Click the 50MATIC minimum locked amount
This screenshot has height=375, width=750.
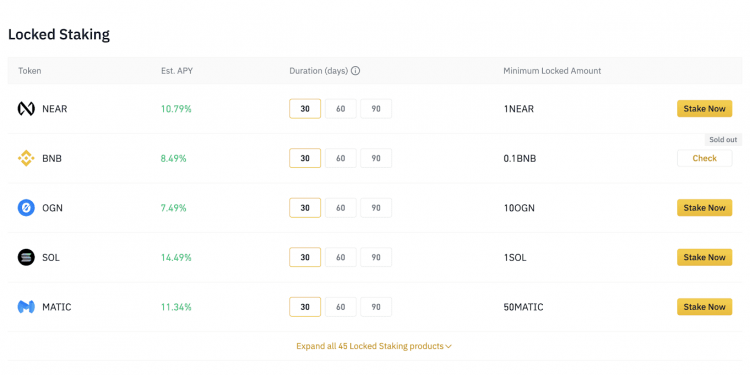(x=523, y=307)
